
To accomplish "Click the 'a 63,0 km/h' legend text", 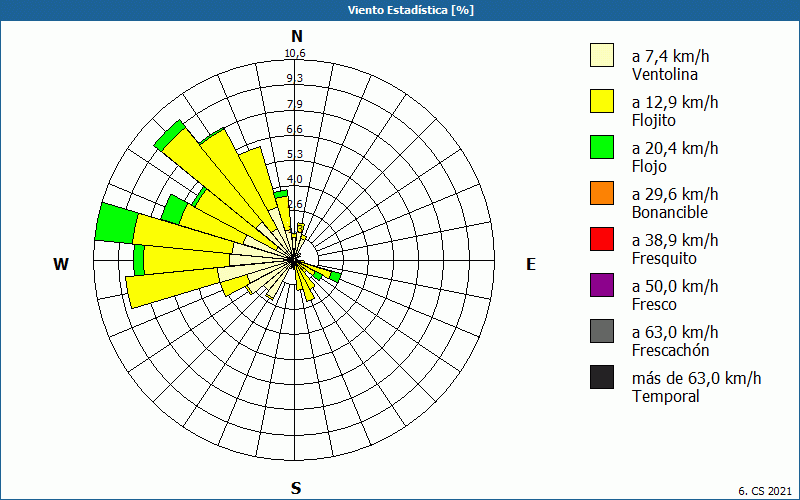I will coord(675,332).
